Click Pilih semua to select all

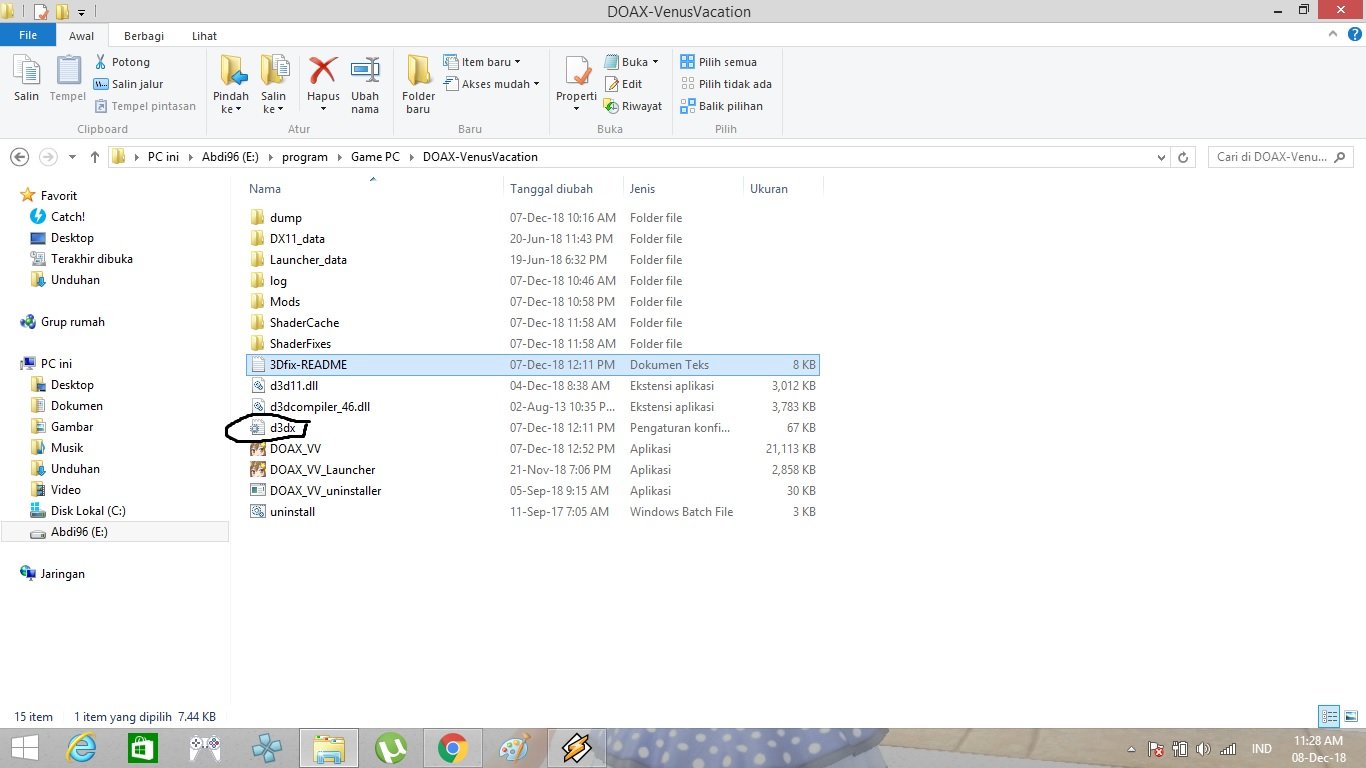[x=719, y=62]
